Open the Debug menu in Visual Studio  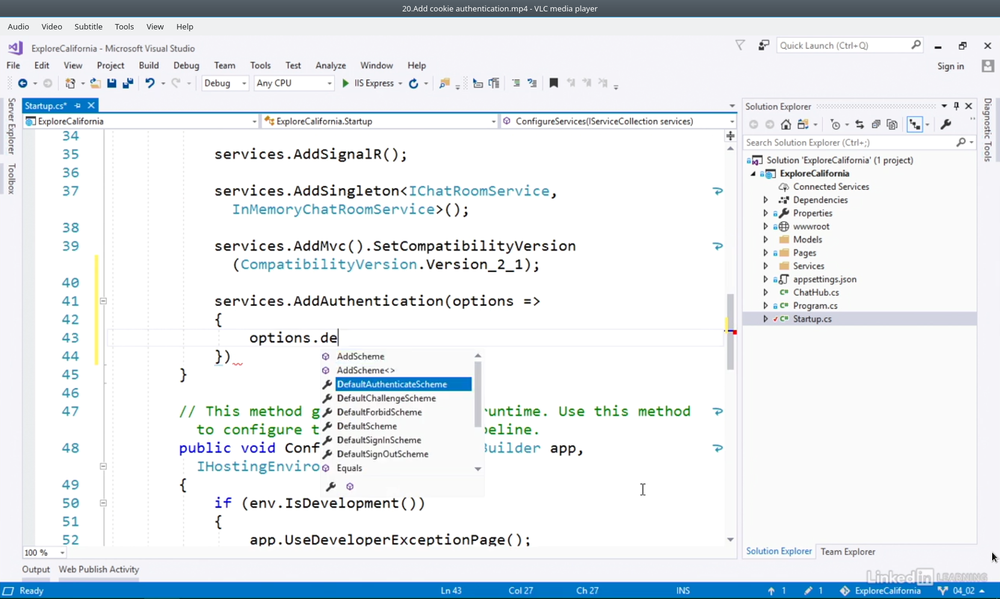tap(186, 66)
